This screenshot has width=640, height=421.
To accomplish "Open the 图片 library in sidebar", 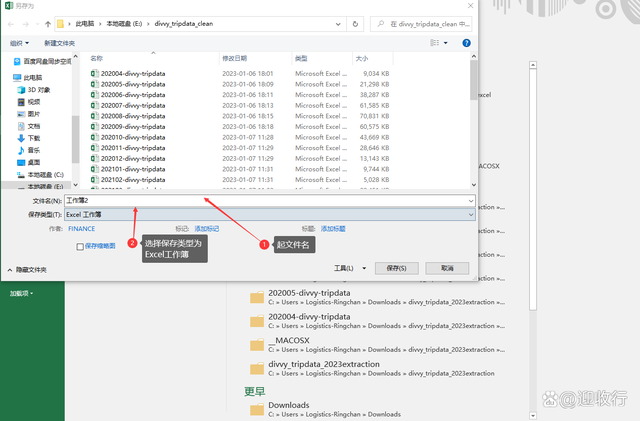I will click(x=29, y=114).
